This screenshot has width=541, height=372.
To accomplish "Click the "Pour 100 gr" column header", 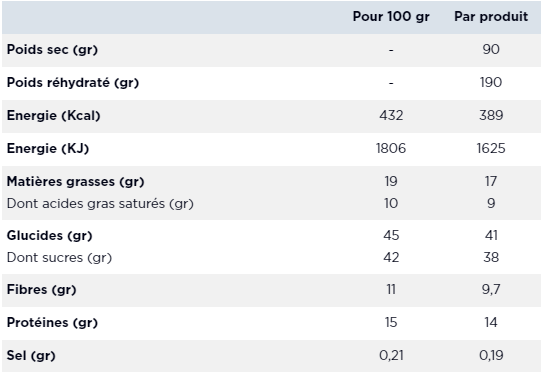I will coord(391,17).
